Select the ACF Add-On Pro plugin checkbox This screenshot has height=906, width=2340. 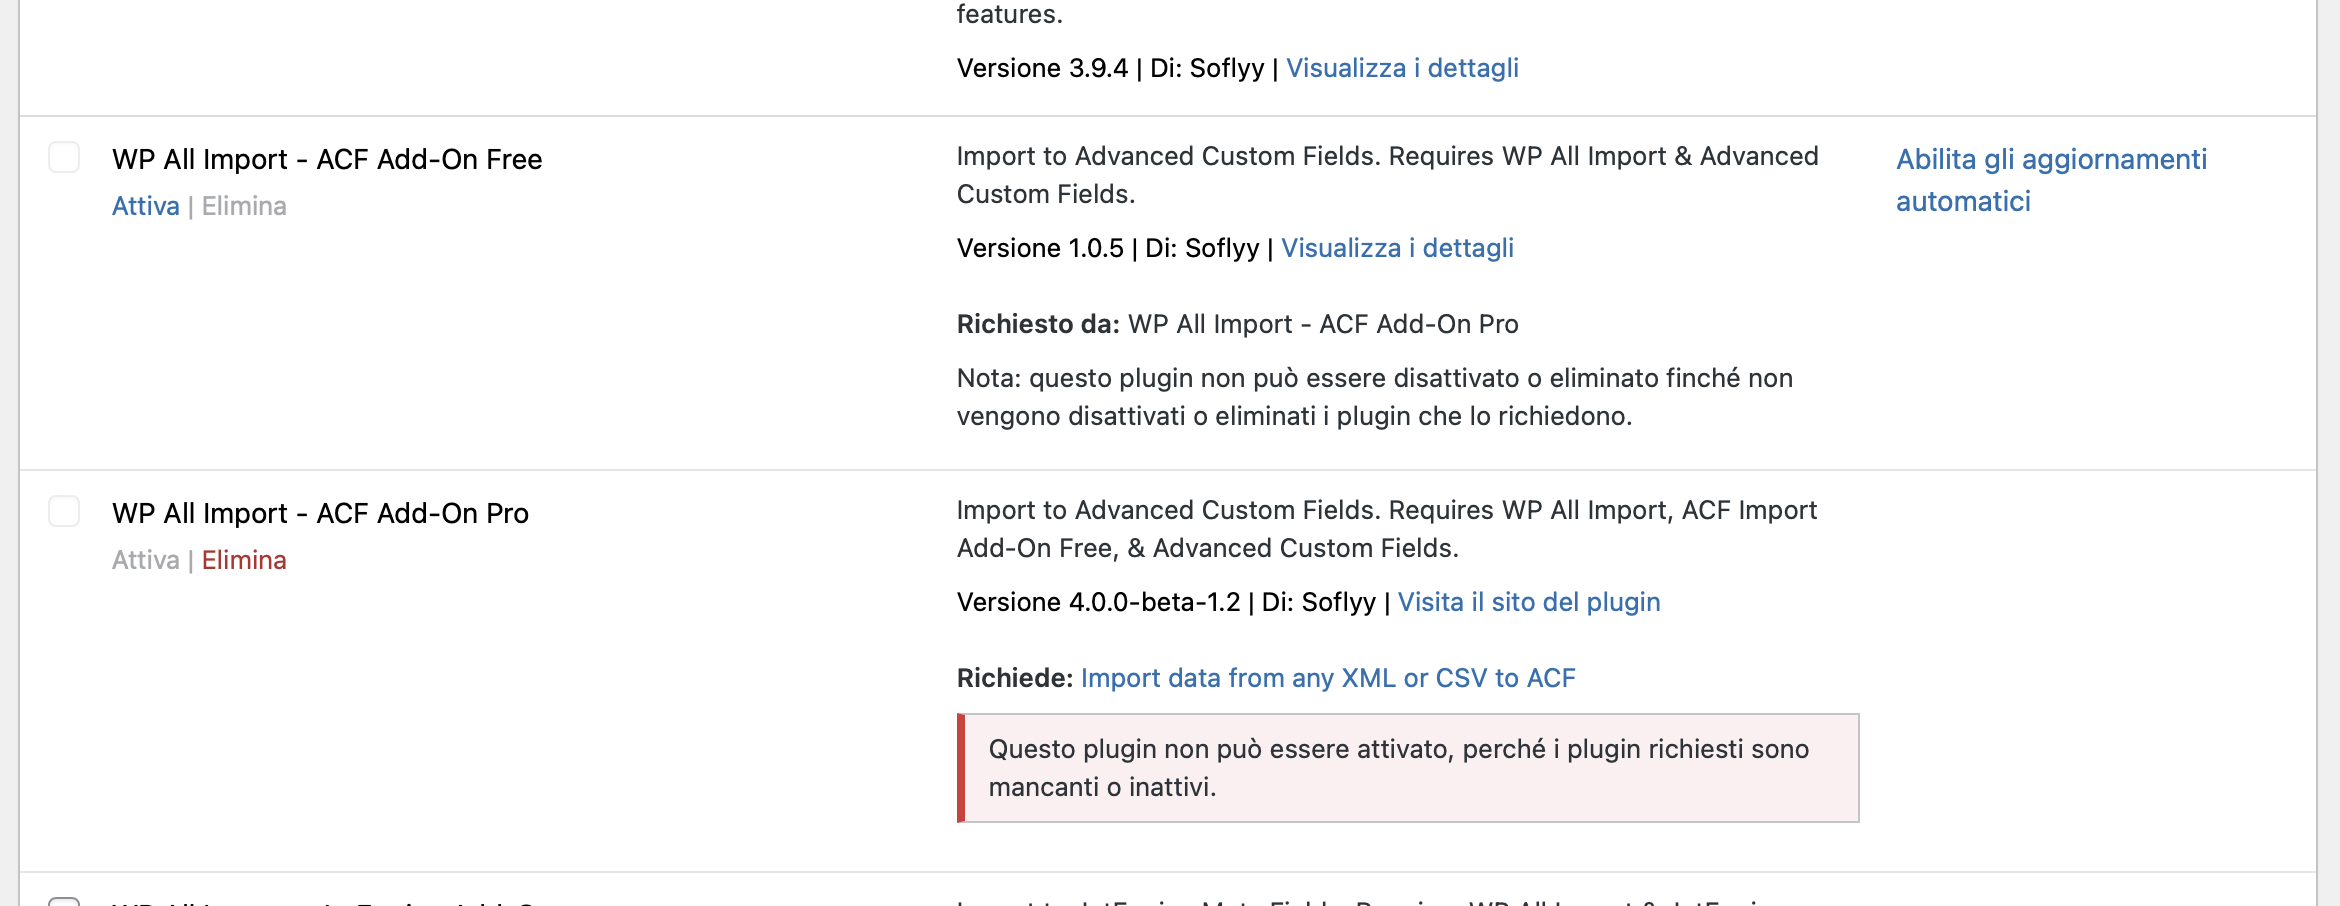click(64, 511)
